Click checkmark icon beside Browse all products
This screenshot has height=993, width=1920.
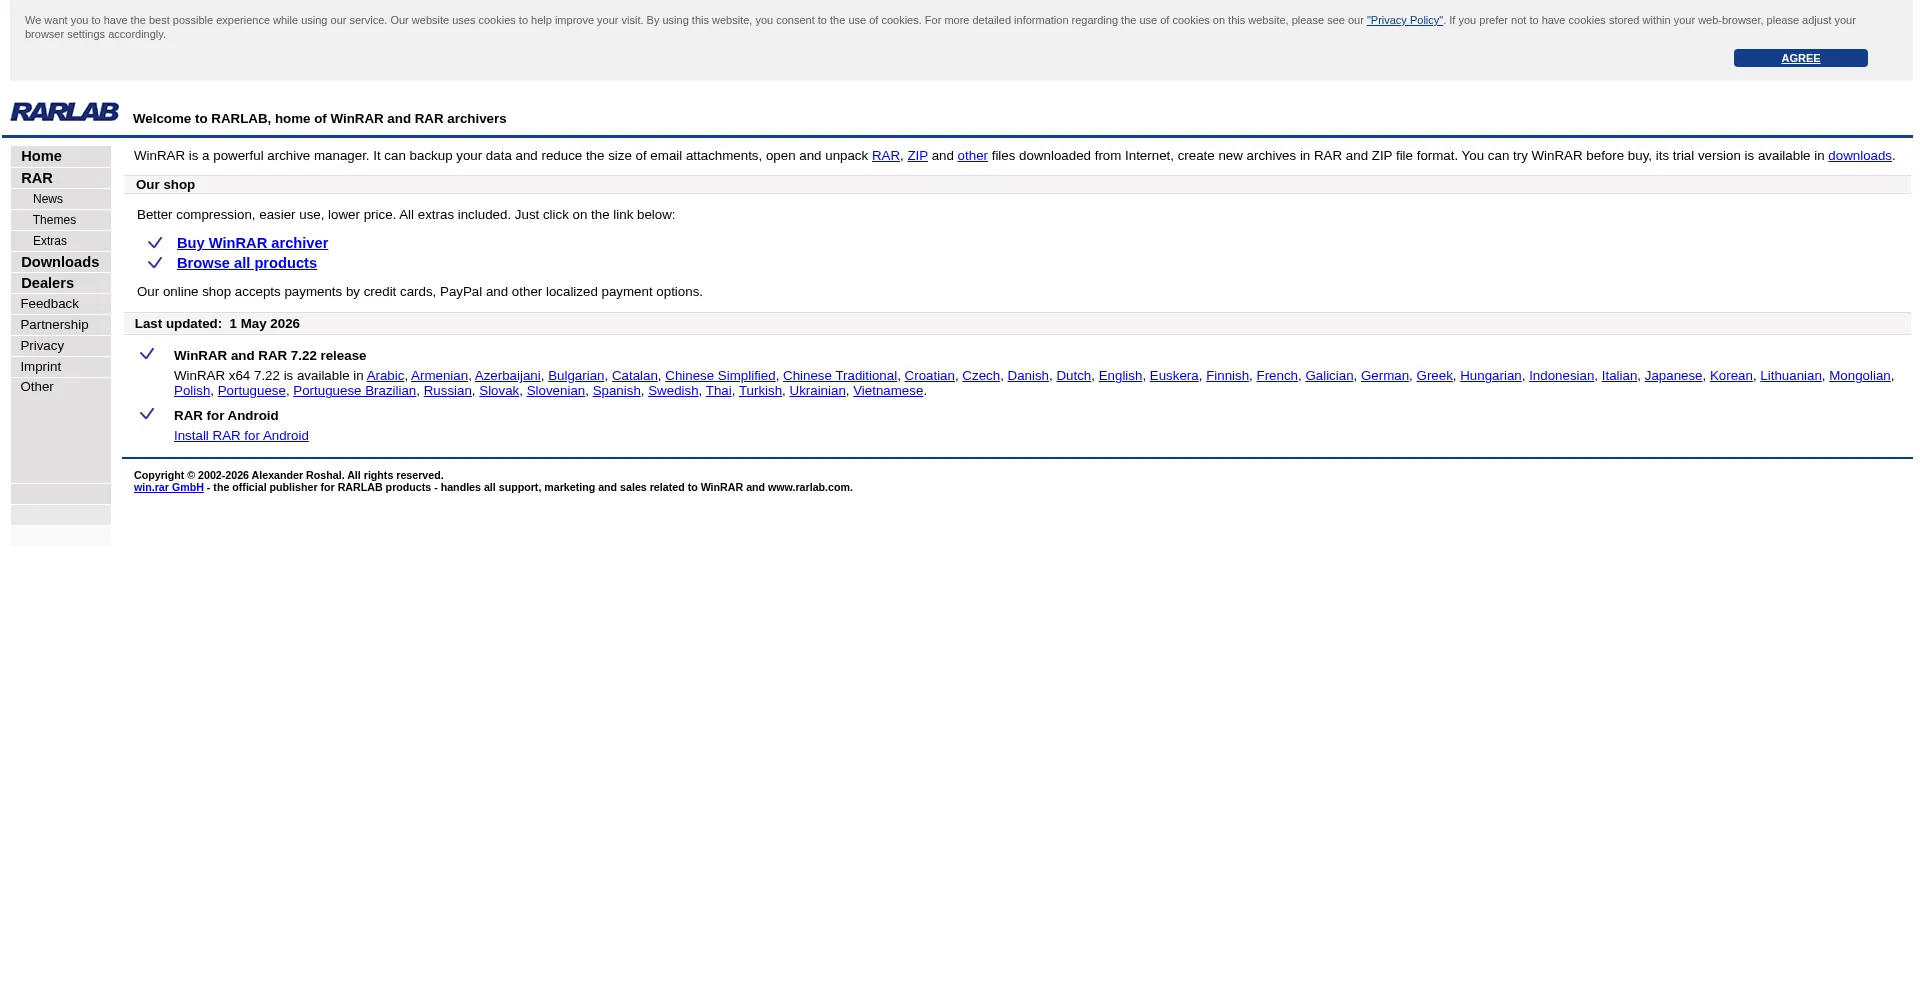155,263
